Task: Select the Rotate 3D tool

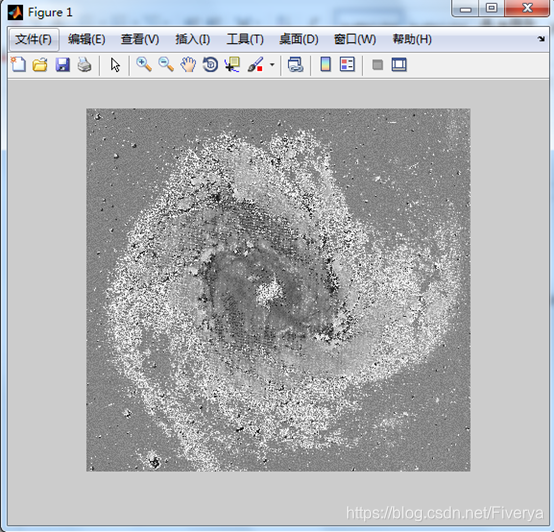Action: tap(210, 65)
